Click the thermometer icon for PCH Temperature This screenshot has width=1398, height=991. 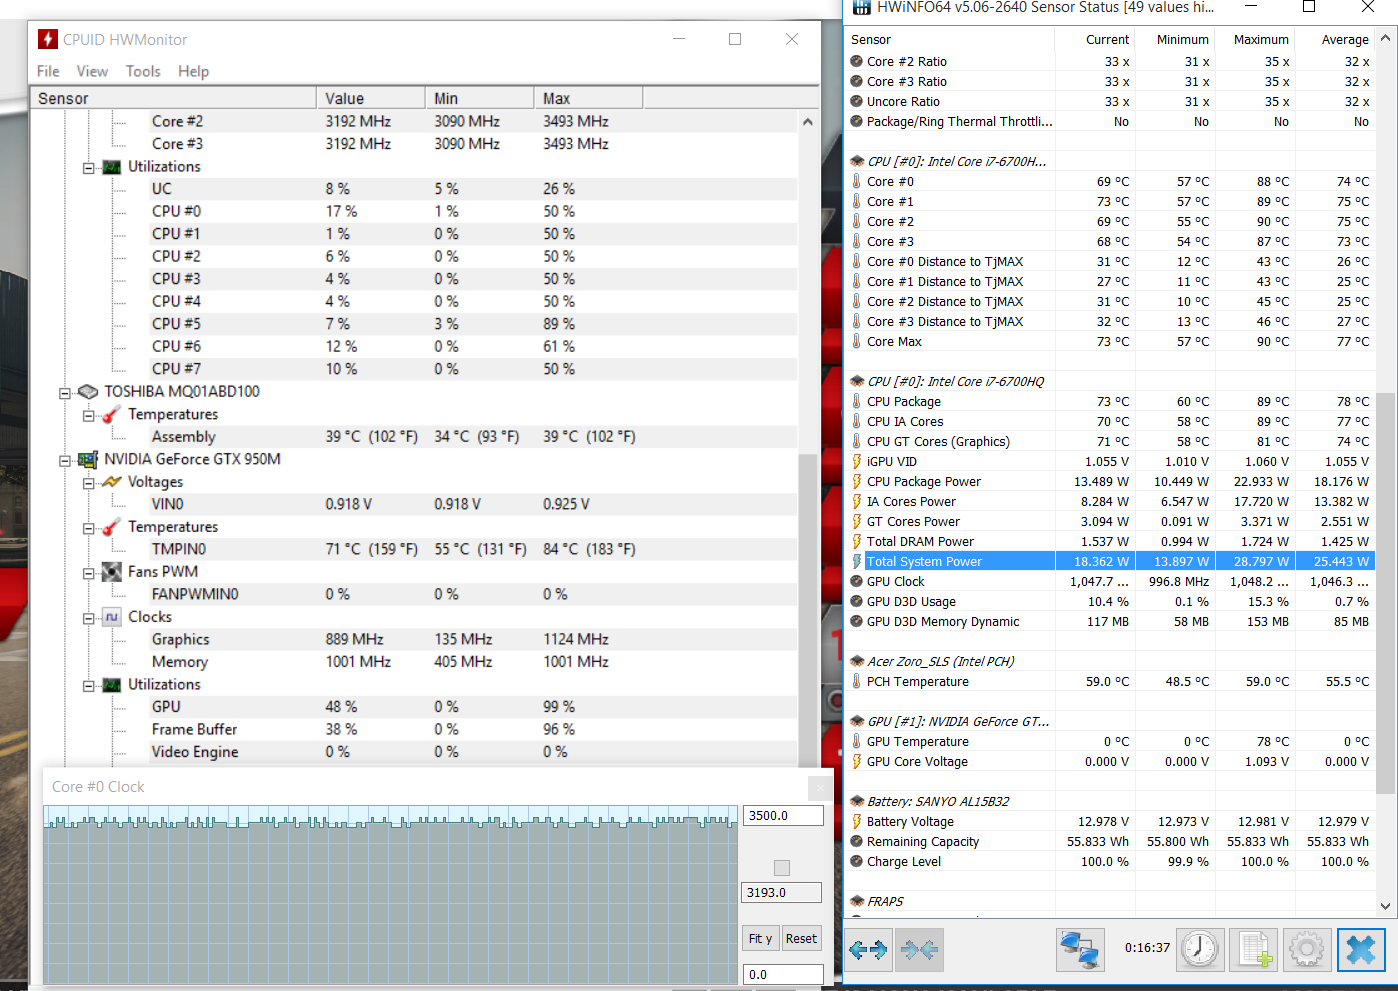tap(857, 681)
